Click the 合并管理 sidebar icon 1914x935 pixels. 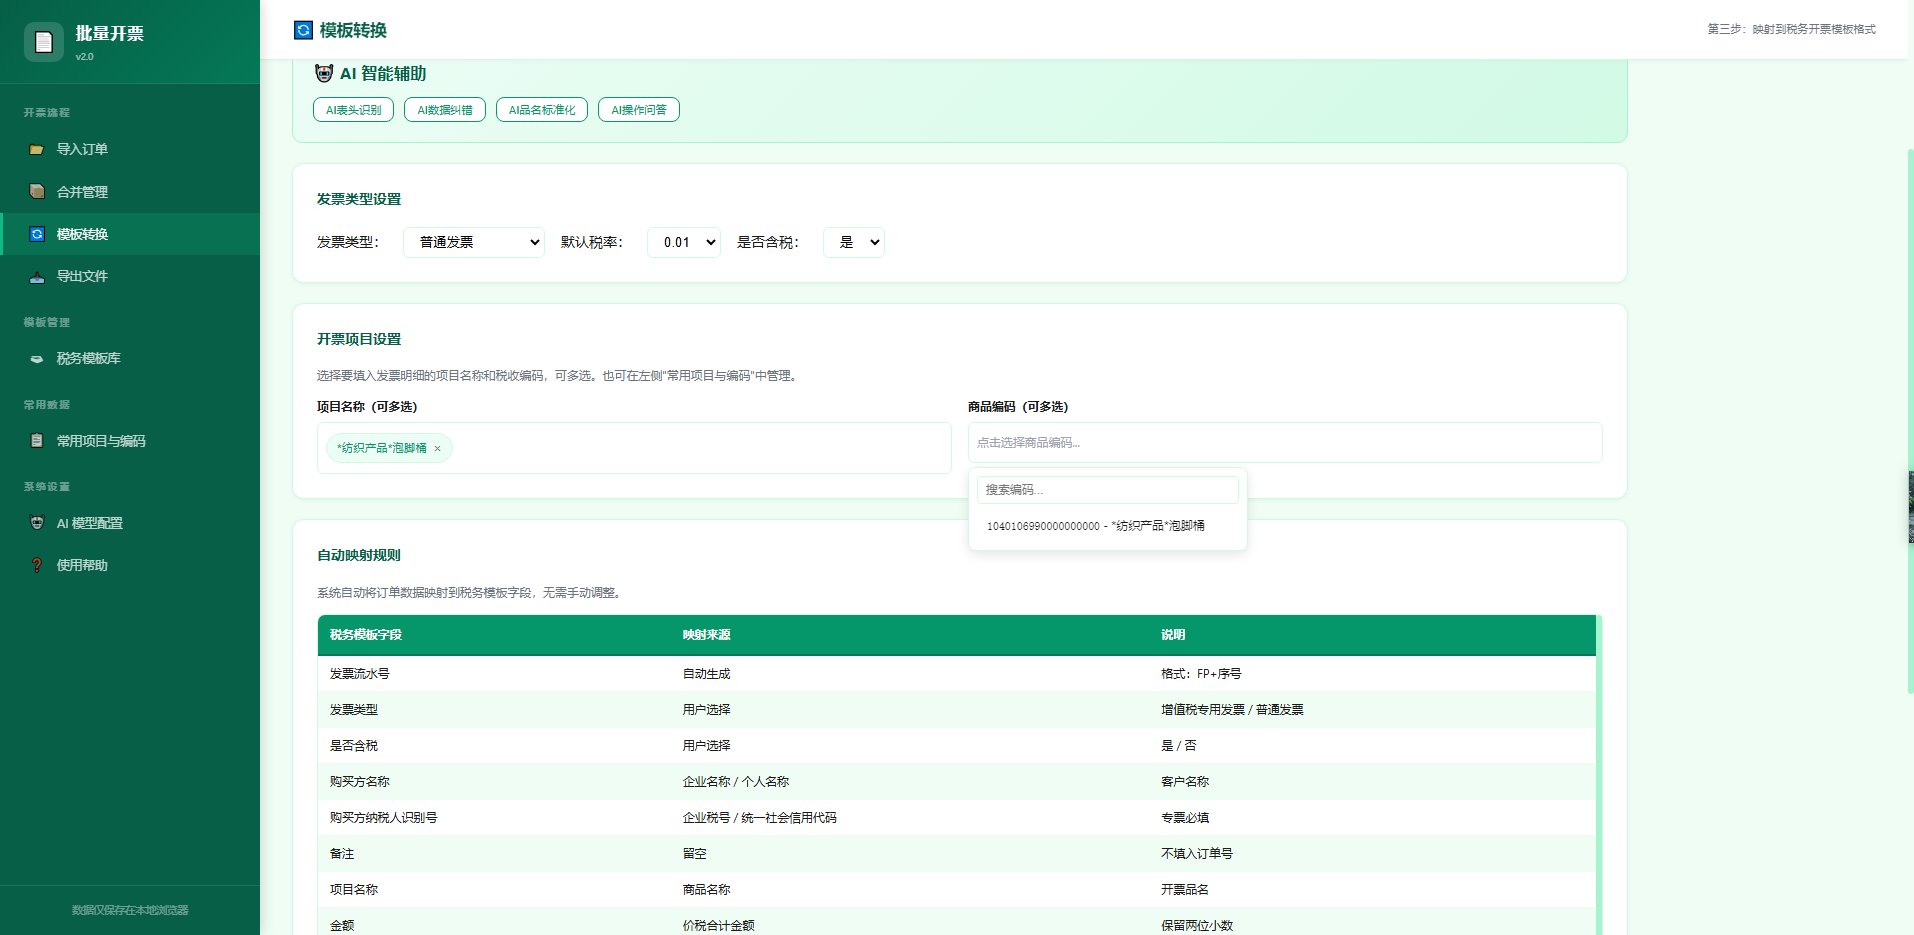coord(37,191)
